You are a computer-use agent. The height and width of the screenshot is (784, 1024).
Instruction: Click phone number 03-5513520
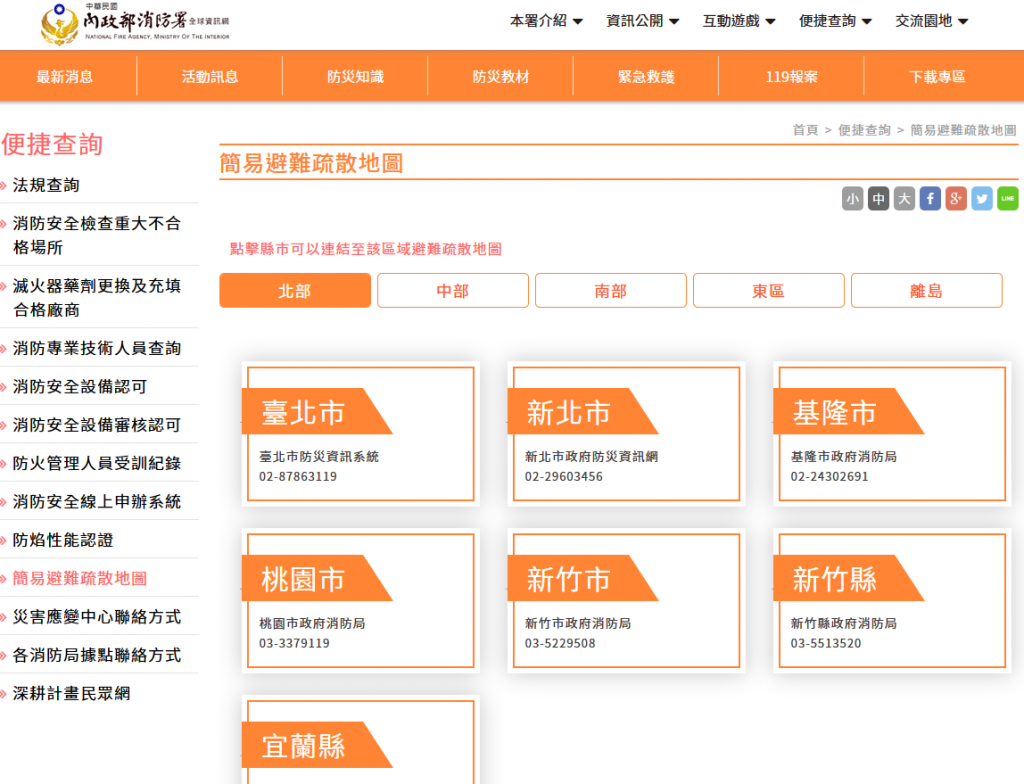pos(825,643)
